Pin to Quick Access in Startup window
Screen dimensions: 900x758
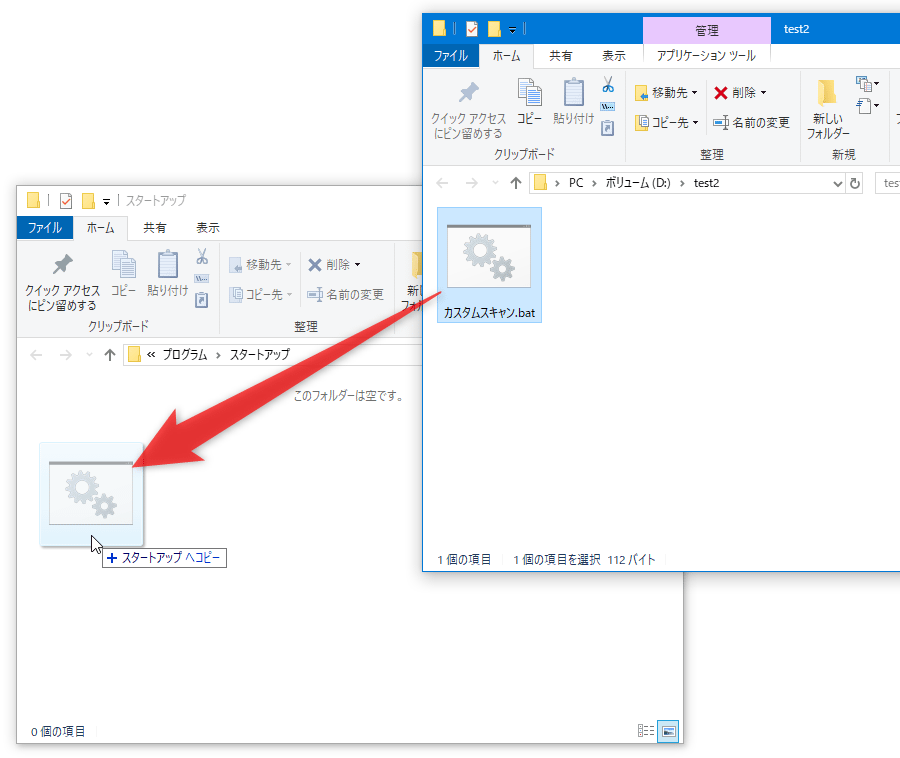(x=62, y=282)
